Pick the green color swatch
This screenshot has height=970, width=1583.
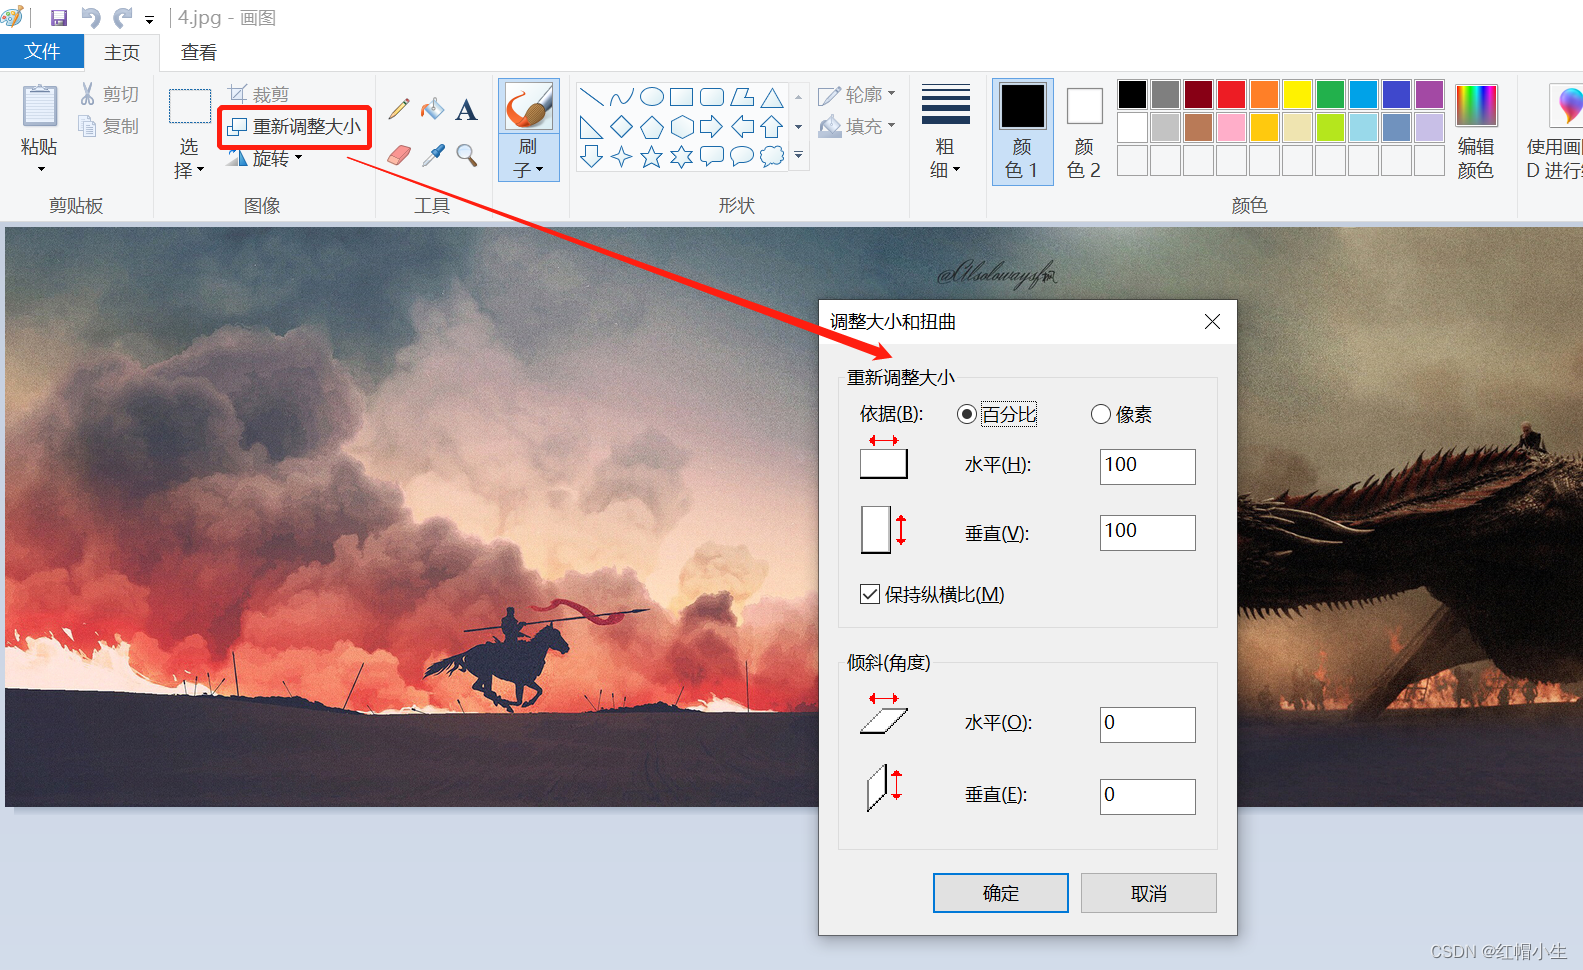1330,94
